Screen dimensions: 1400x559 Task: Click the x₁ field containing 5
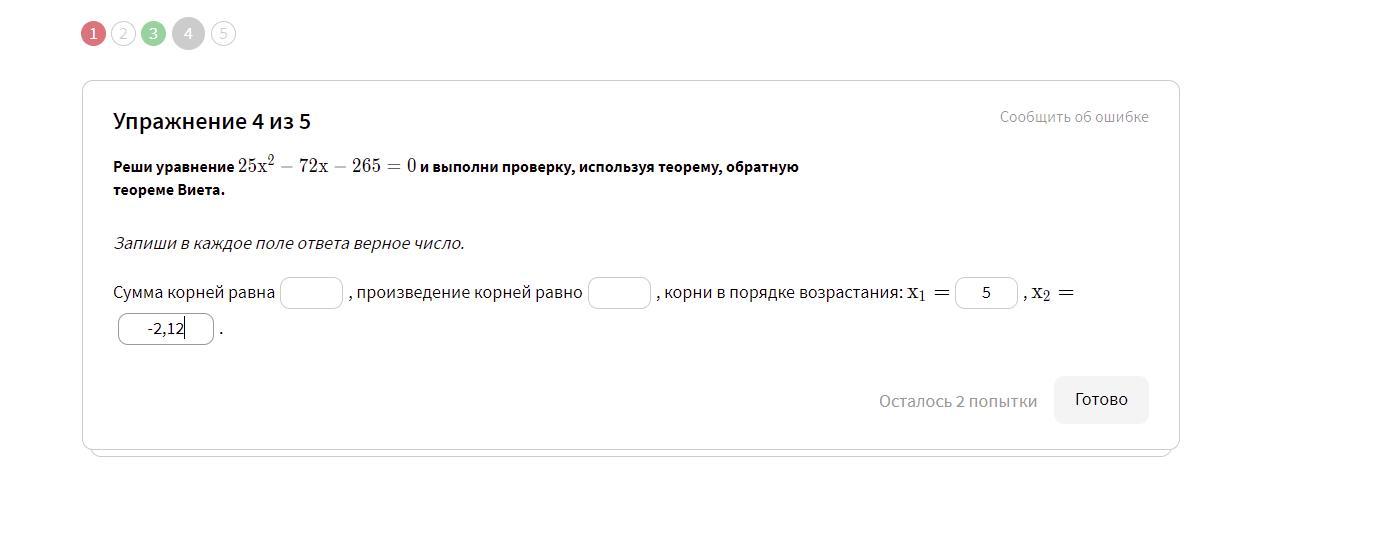click(986, 293)
